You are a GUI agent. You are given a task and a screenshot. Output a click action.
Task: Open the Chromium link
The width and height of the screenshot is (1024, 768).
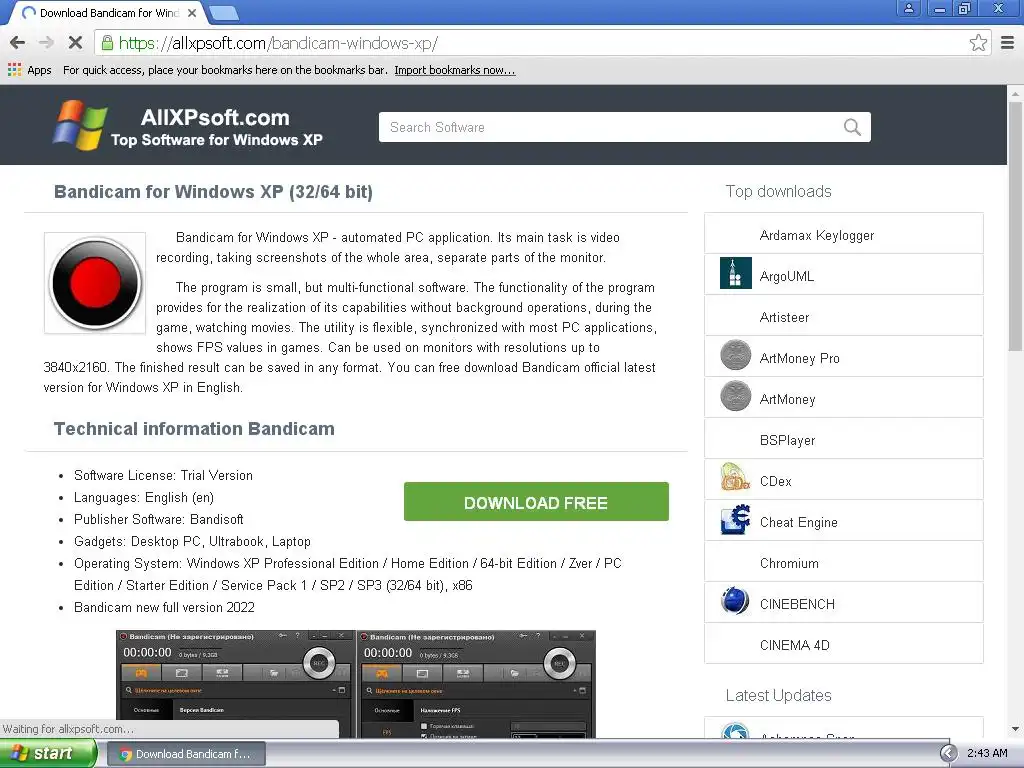point(789,563)
